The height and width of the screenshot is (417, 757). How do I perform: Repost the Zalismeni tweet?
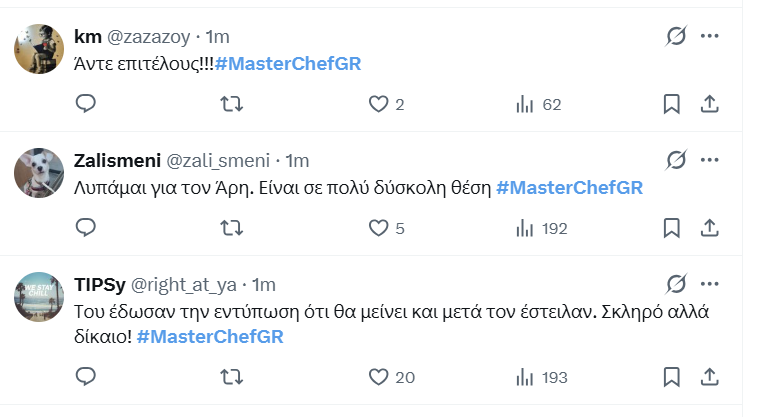(231, 228)
